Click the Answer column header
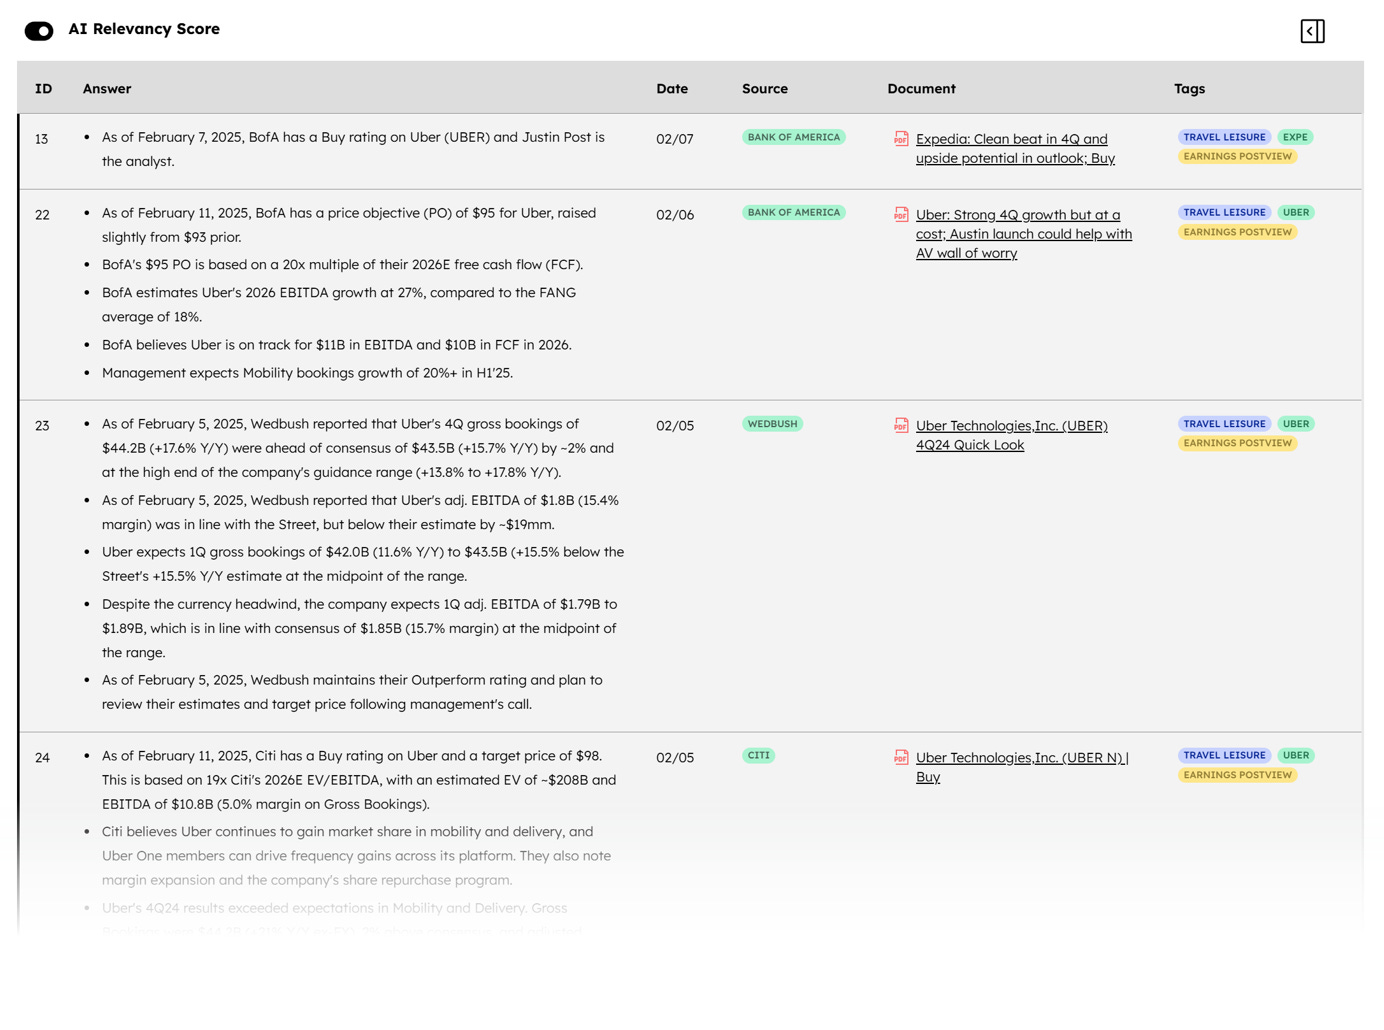This screenshot has width=1384, height=1030. [107, 88]
